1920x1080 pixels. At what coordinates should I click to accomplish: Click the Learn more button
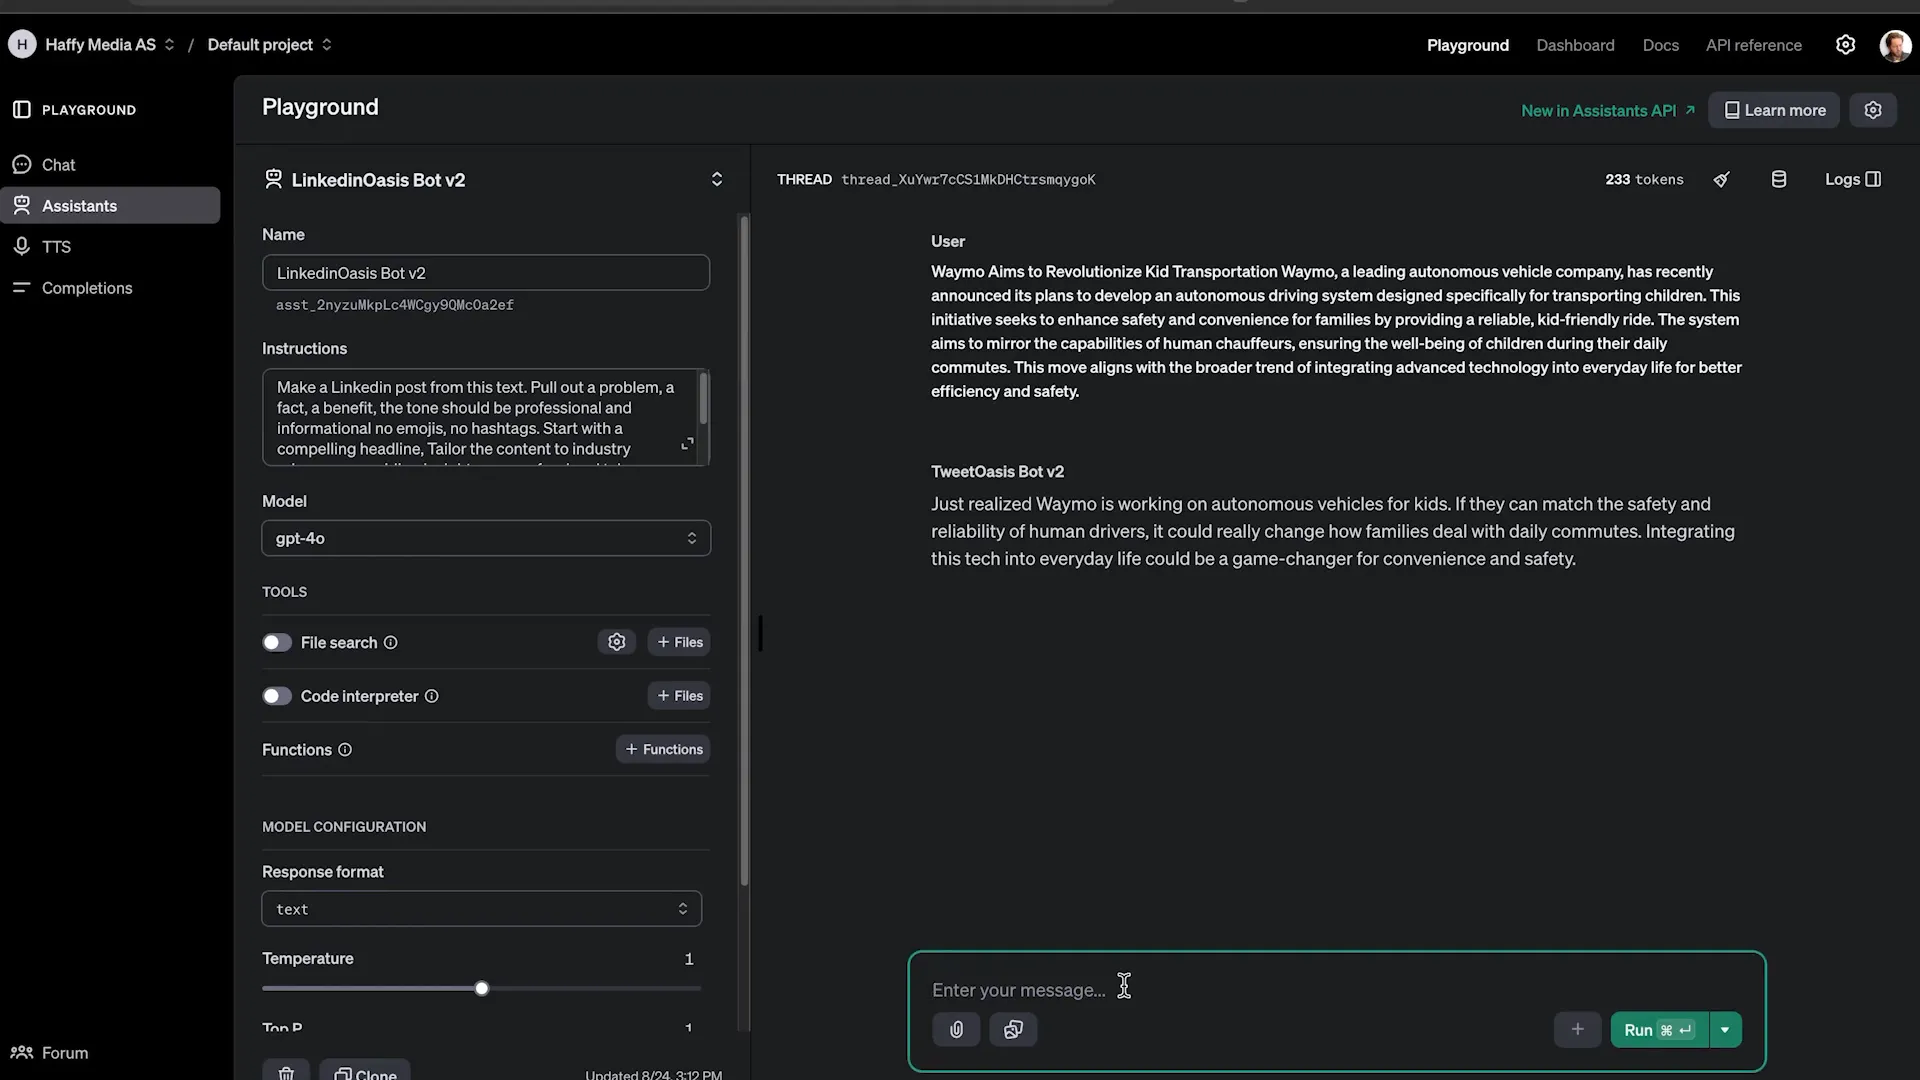pyautogui.click(x=1774, y=110)
